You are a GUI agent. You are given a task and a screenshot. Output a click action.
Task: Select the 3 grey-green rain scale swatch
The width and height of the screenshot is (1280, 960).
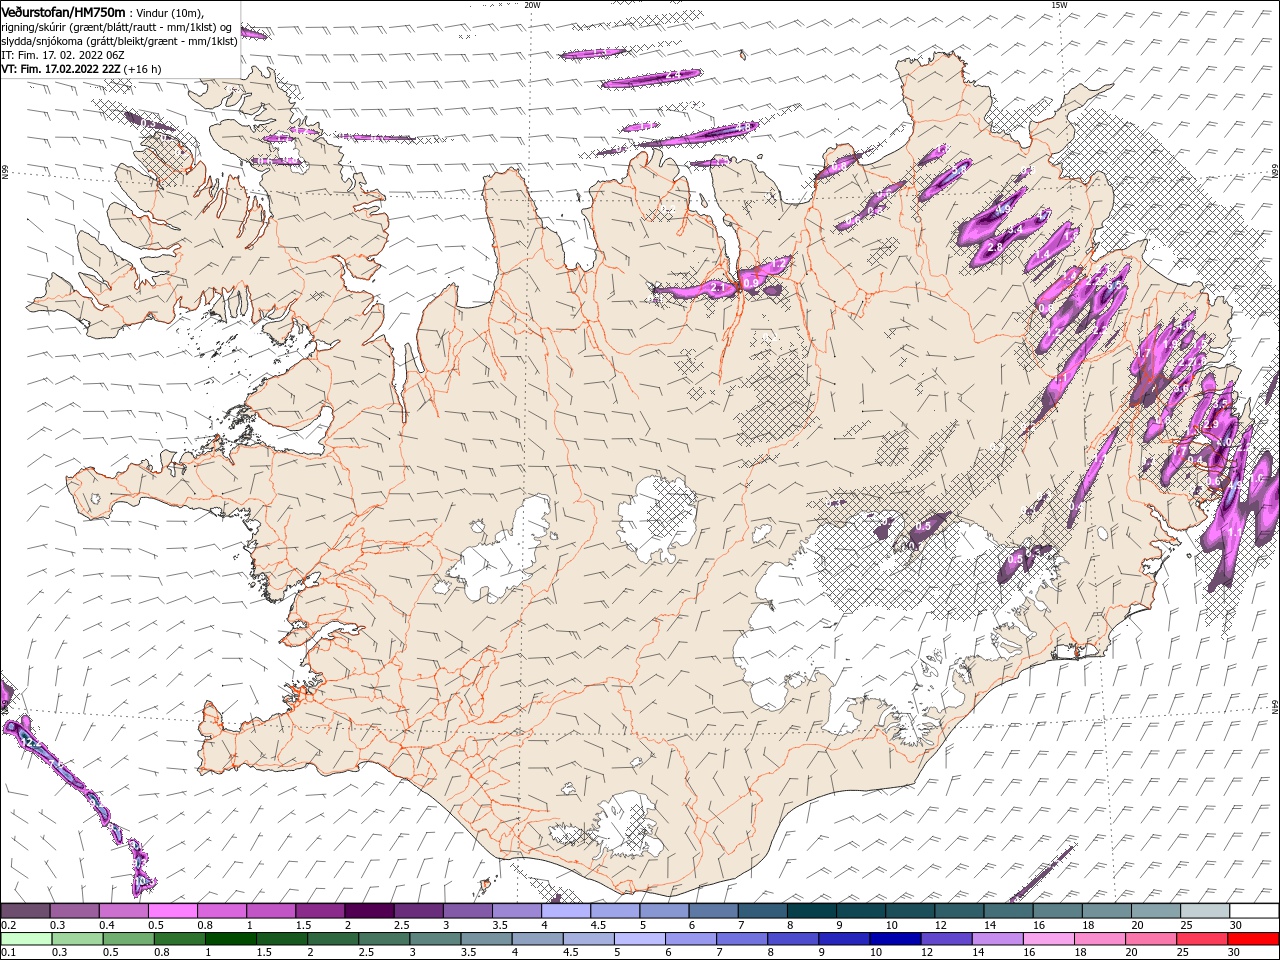point(435,939)
